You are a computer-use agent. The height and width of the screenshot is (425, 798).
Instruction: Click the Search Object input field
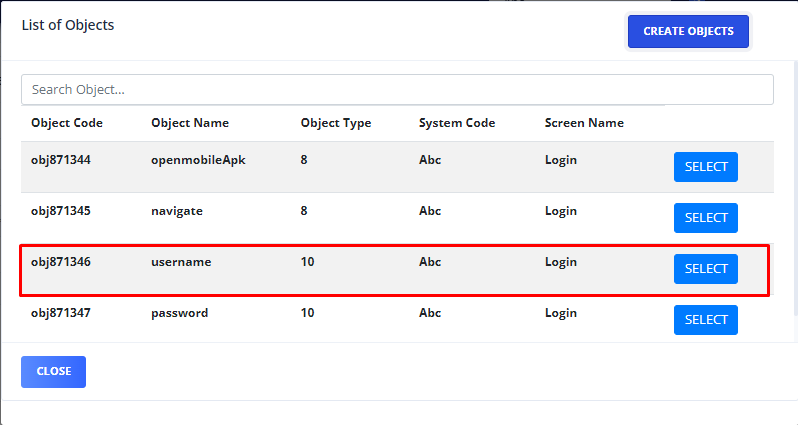tap(397, 90)
